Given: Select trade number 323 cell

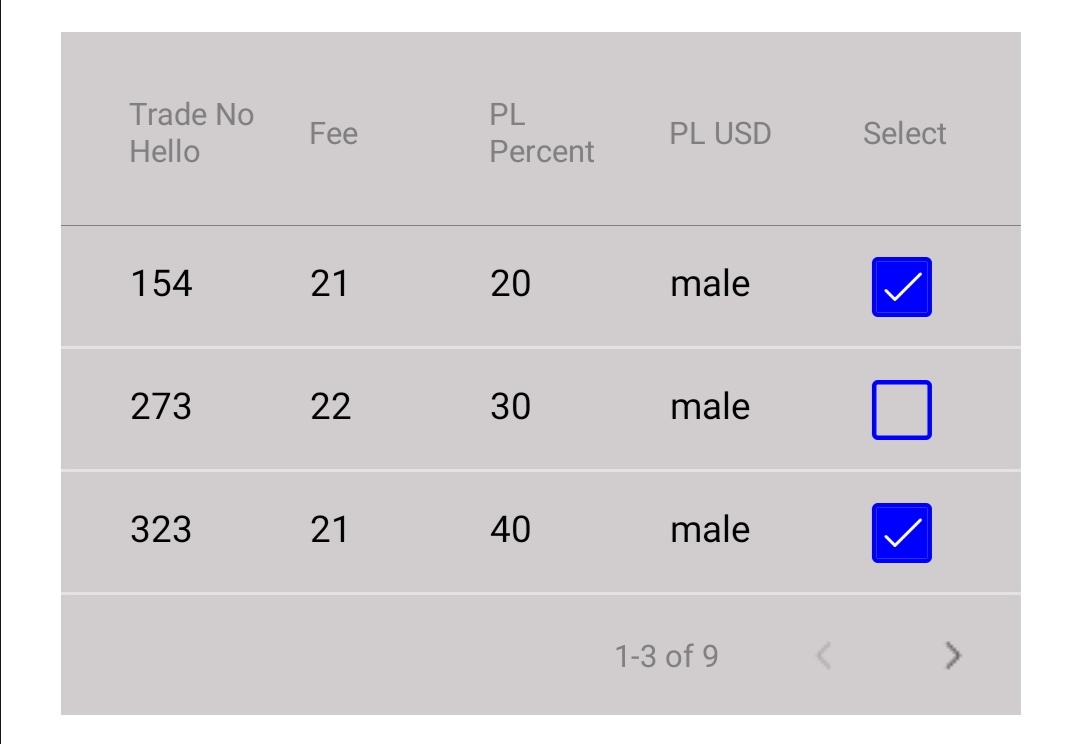Looking at the screenshot, I should (x=161, y=529).
